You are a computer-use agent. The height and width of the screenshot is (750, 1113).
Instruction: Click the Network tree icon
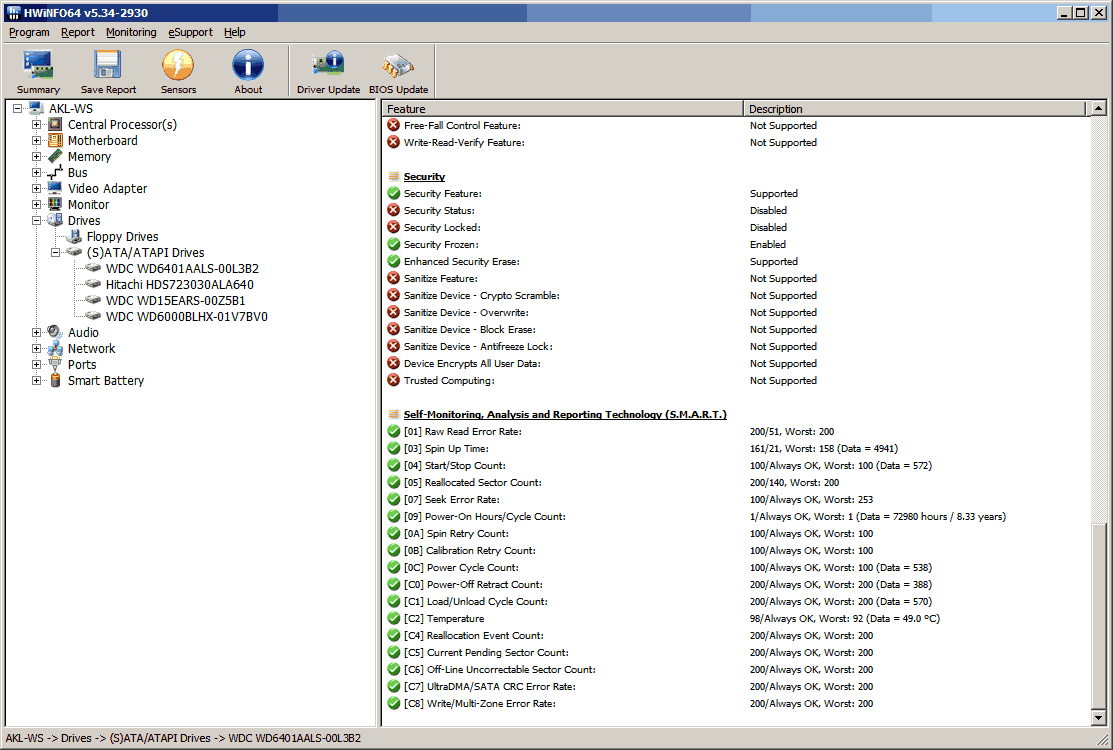coord(55,348)
